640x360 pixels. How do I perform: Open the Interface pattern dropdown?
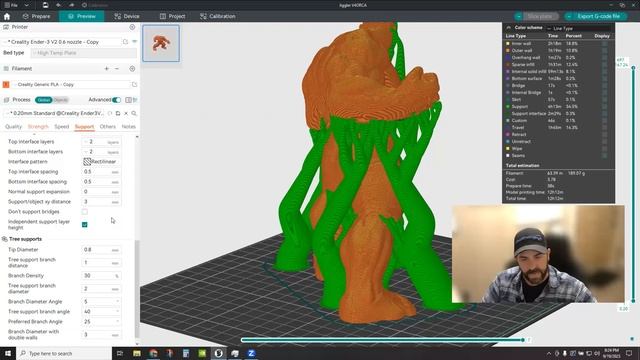tap(102, 162)
